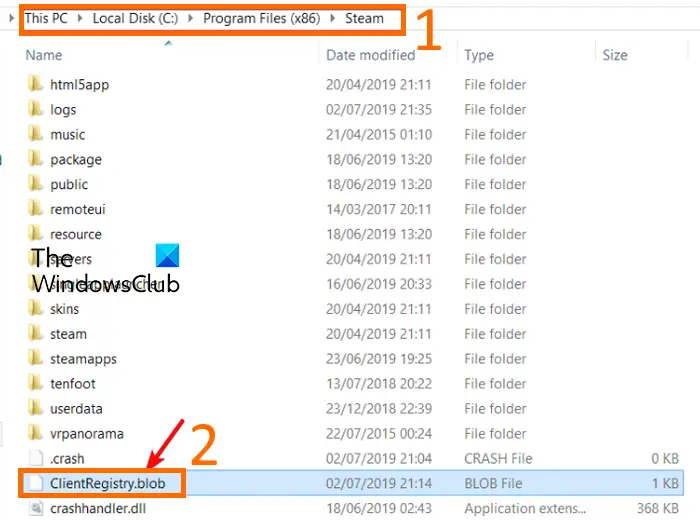Click the date 13/07/2018 20:22
700x520 pixels.
coord(379,383)
